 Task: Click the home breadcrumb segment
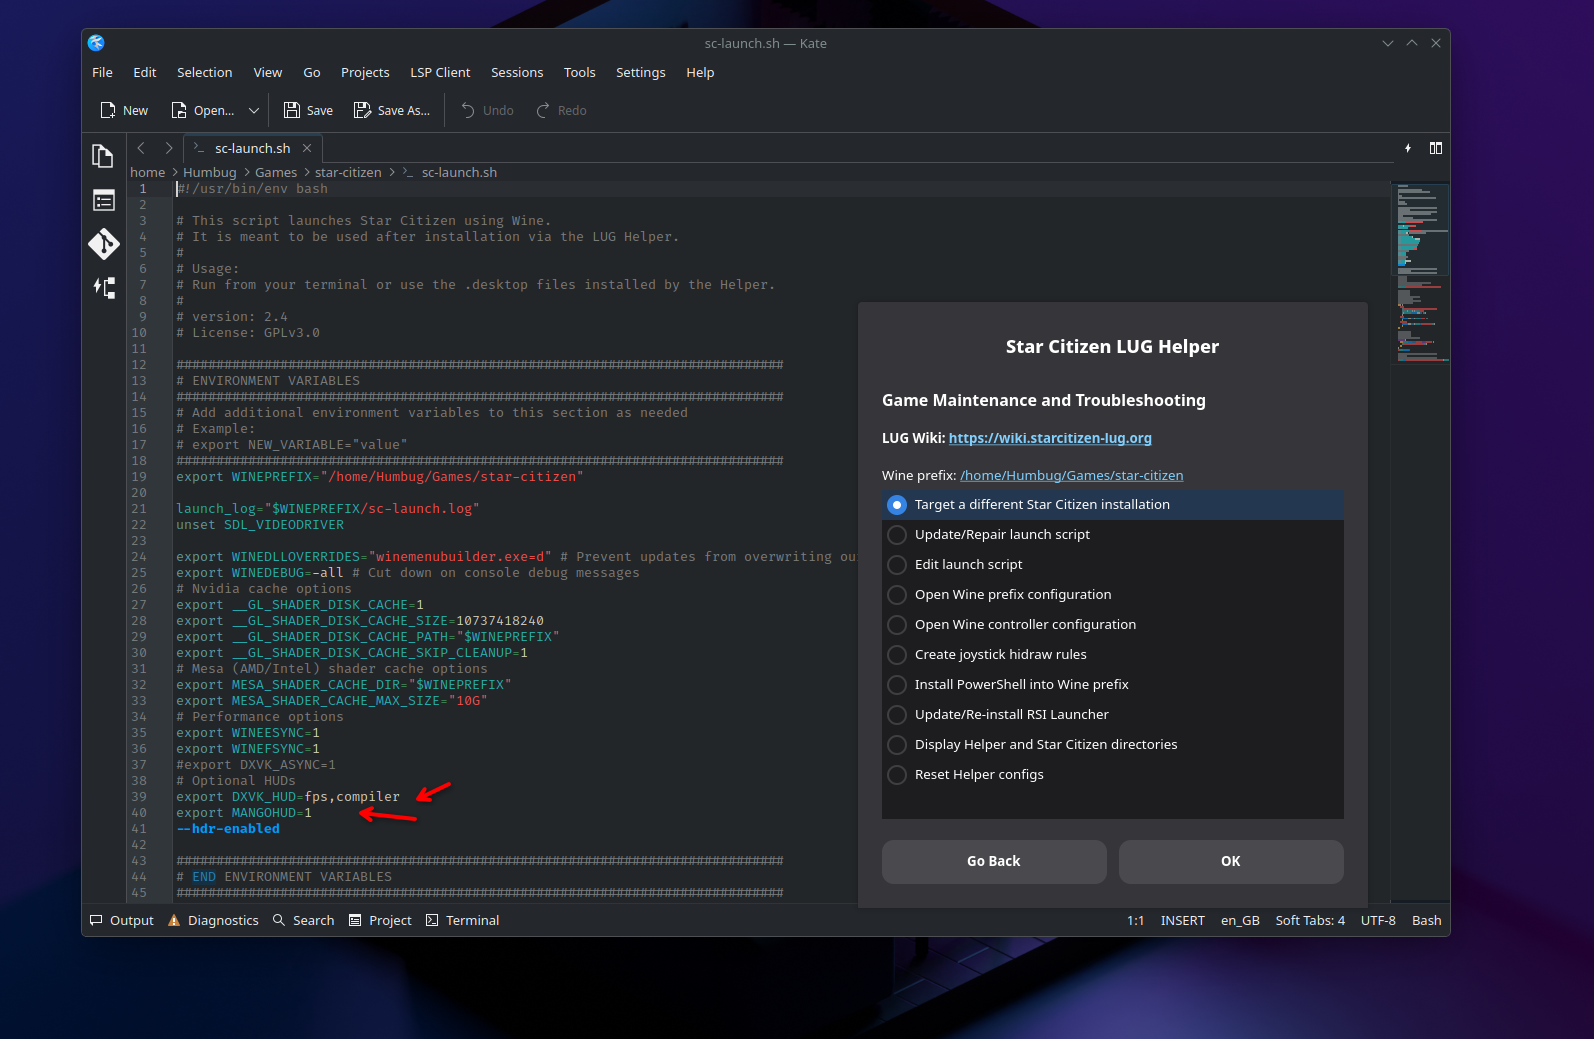click(148, 172)
